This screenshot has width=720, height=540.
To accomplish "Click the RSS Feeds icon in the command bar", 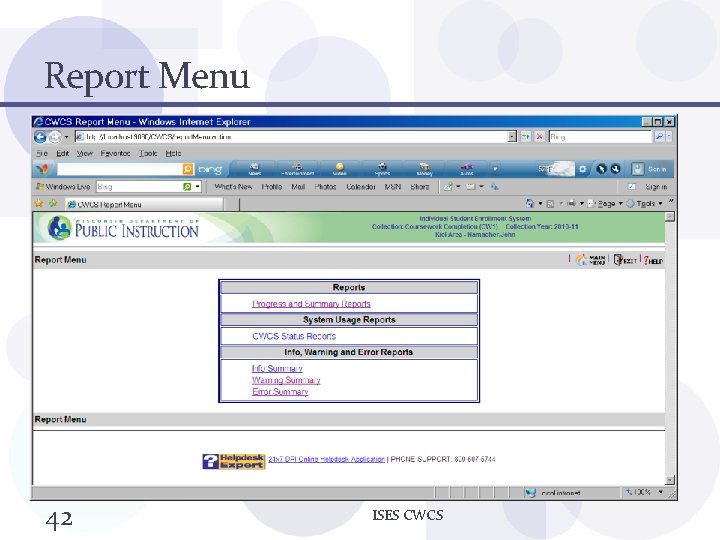I will point(550,203).
